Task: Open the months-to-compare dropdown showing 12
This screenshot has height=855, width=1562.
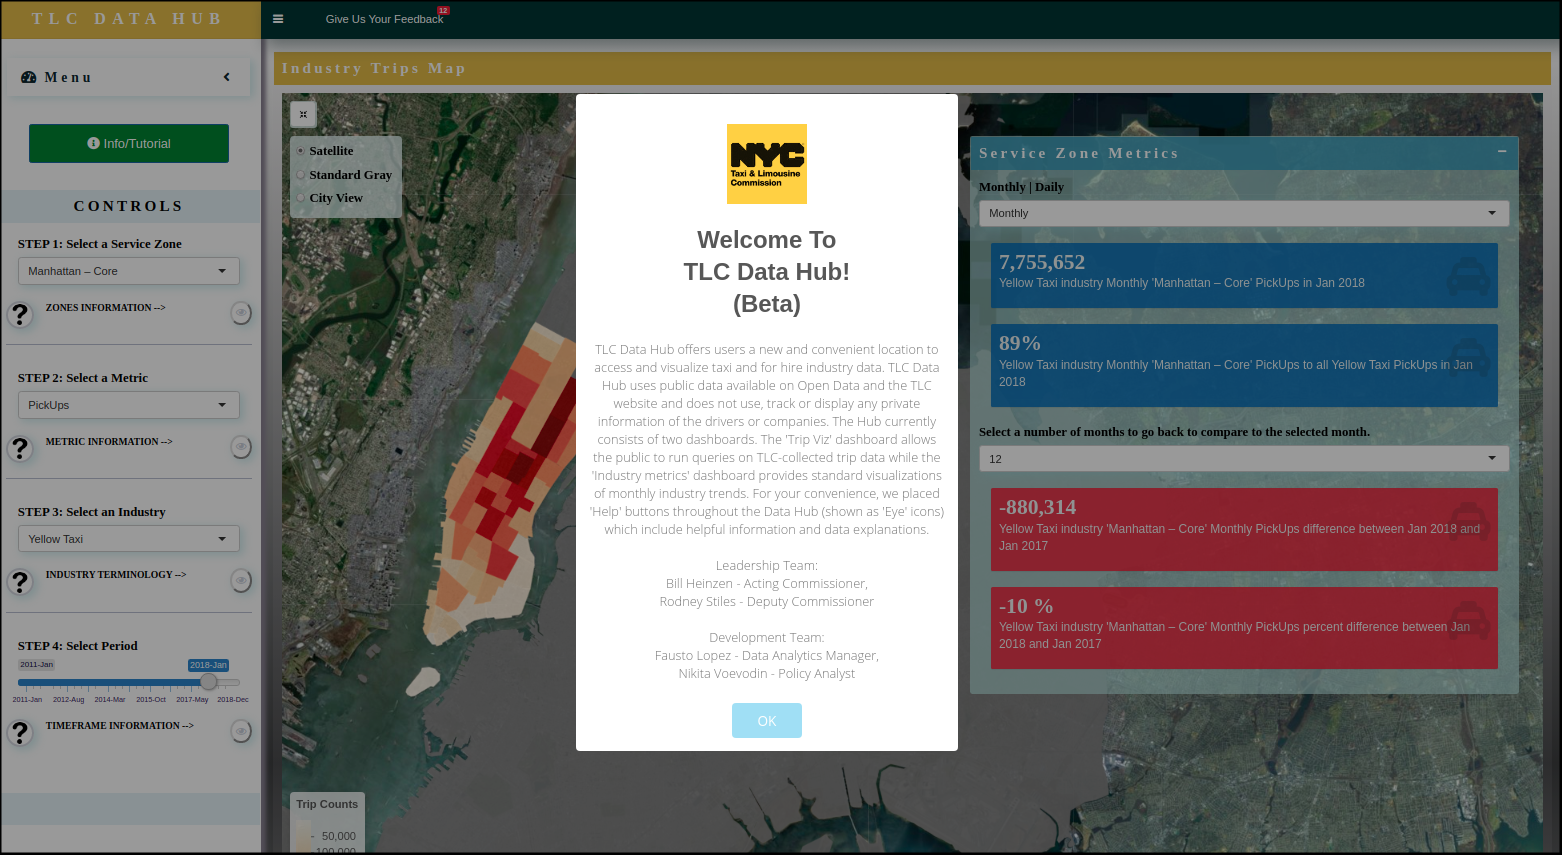Action: pyautogui.click(x=1244, y=459)
